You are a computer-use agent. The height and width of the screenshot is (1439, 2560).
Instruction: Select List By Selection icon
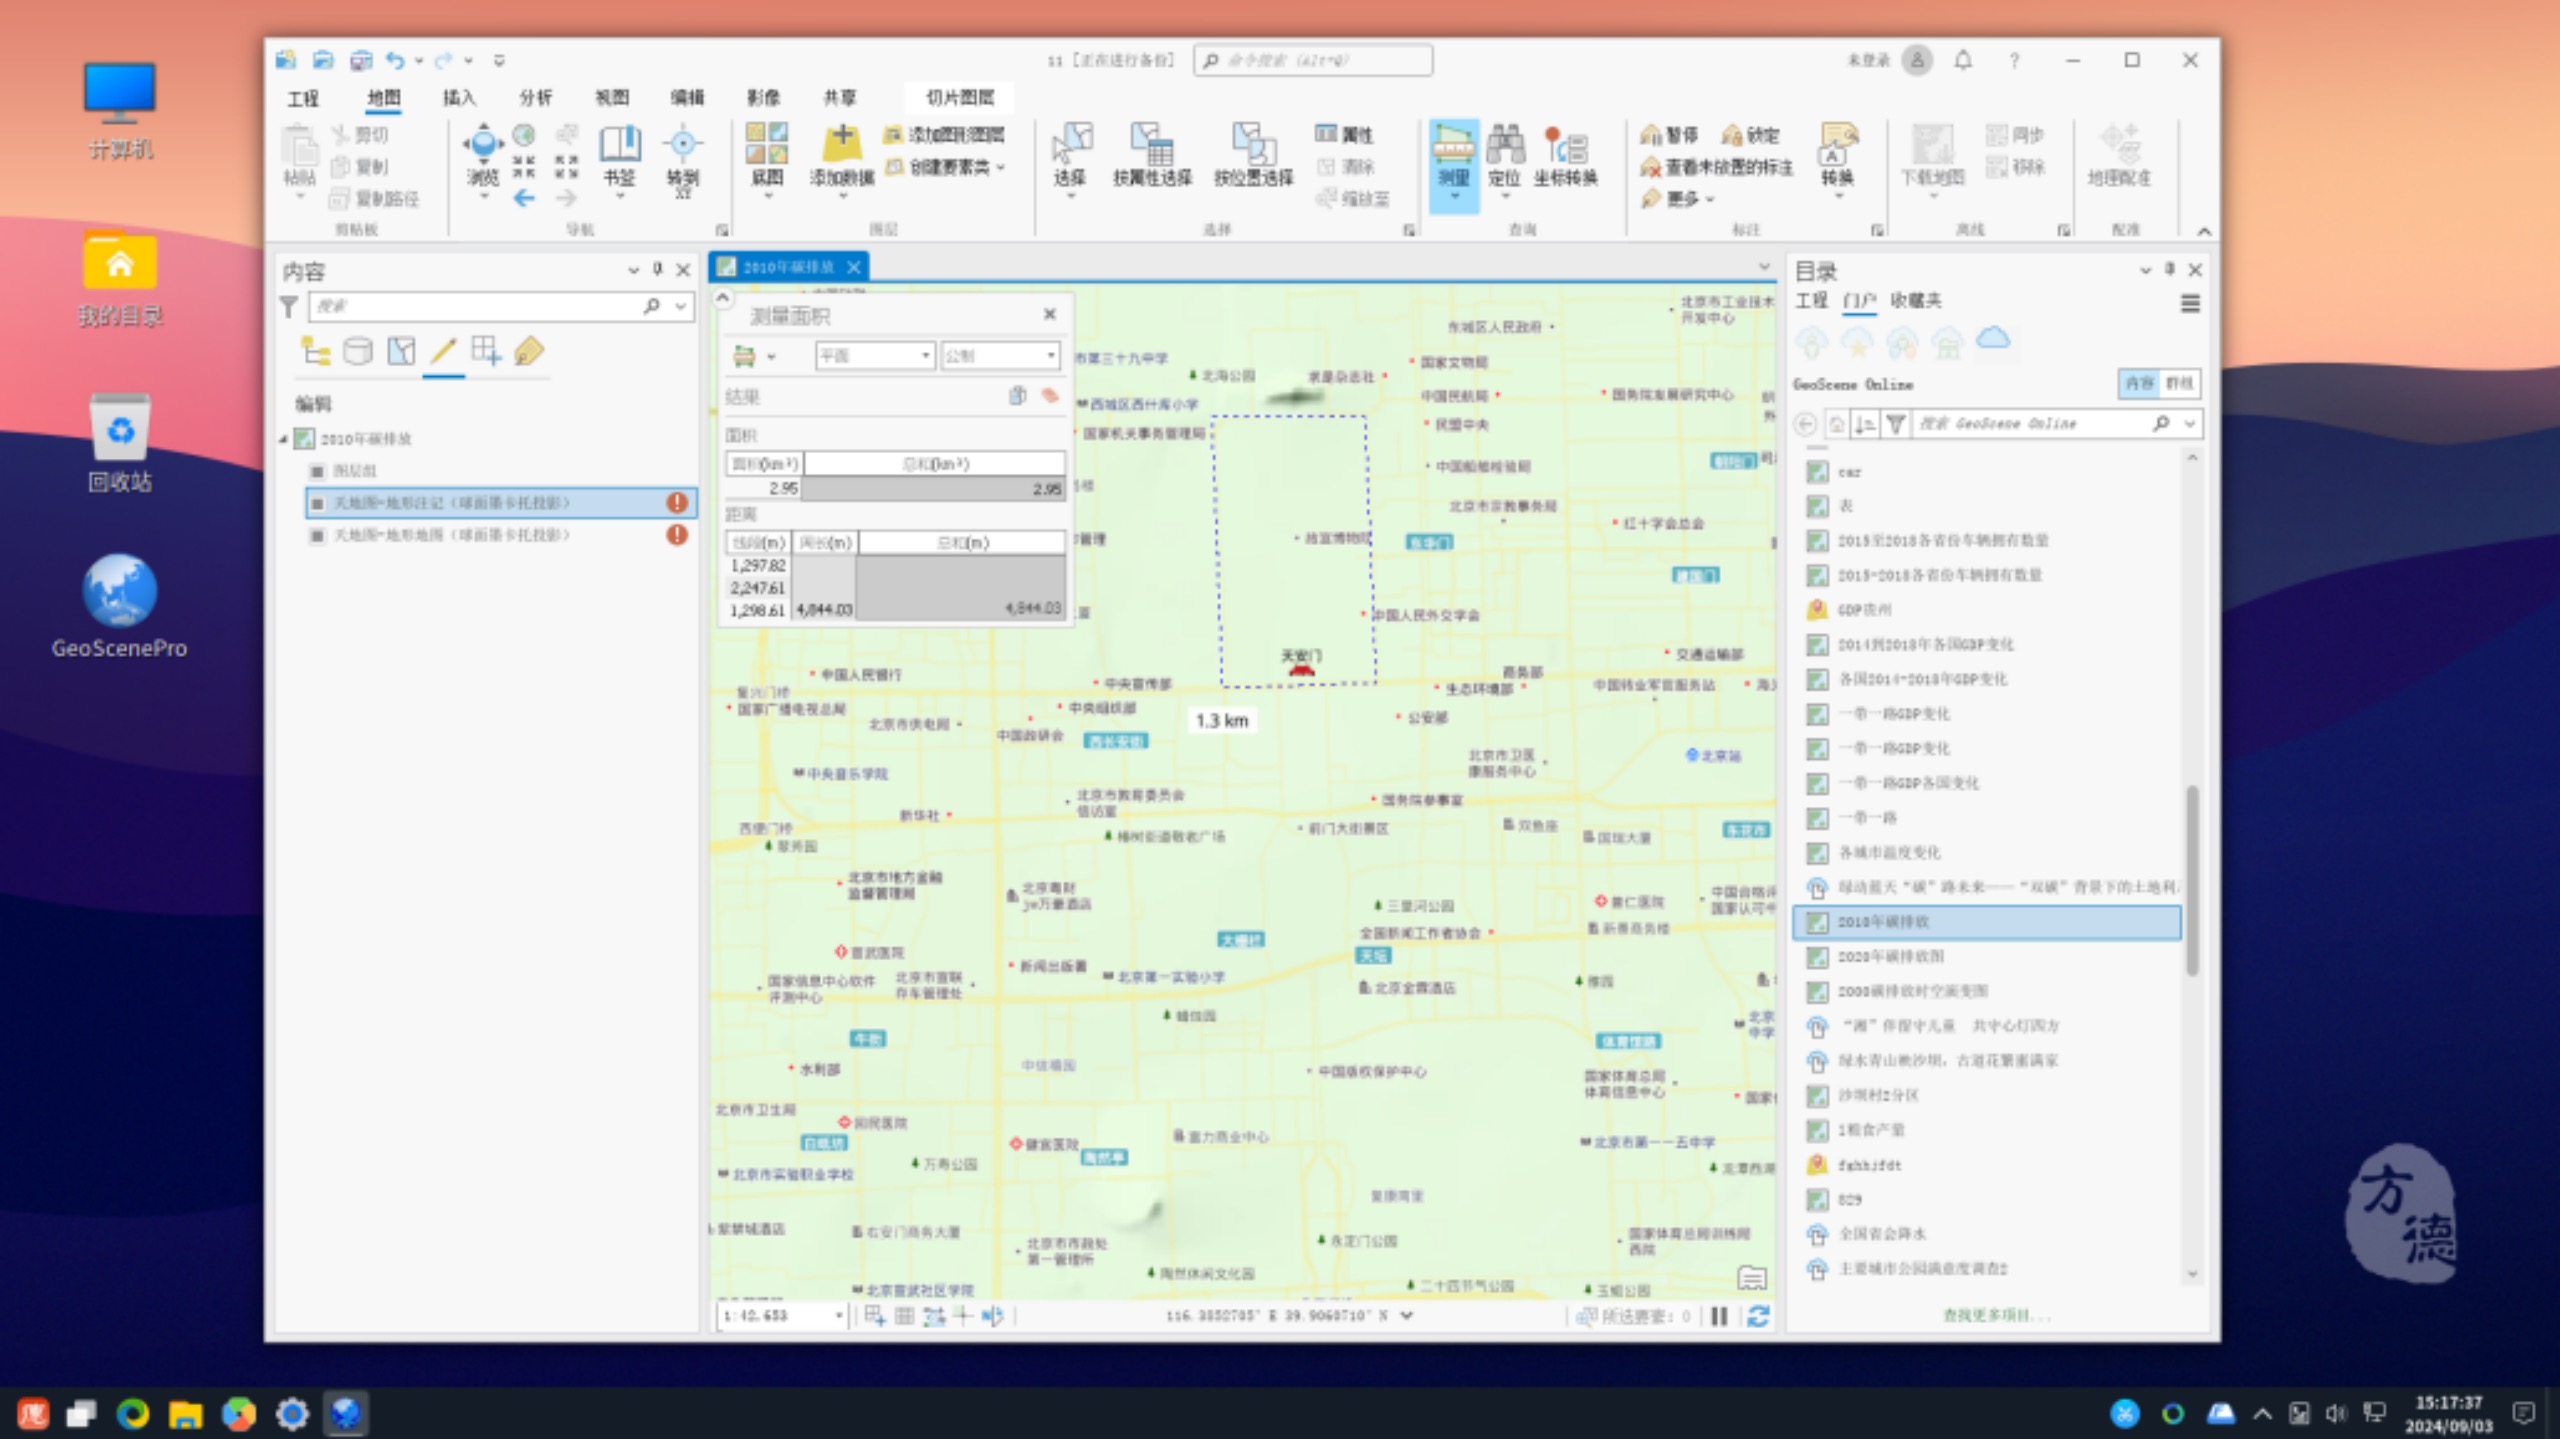pyautogui.click(x=401, y=351)
